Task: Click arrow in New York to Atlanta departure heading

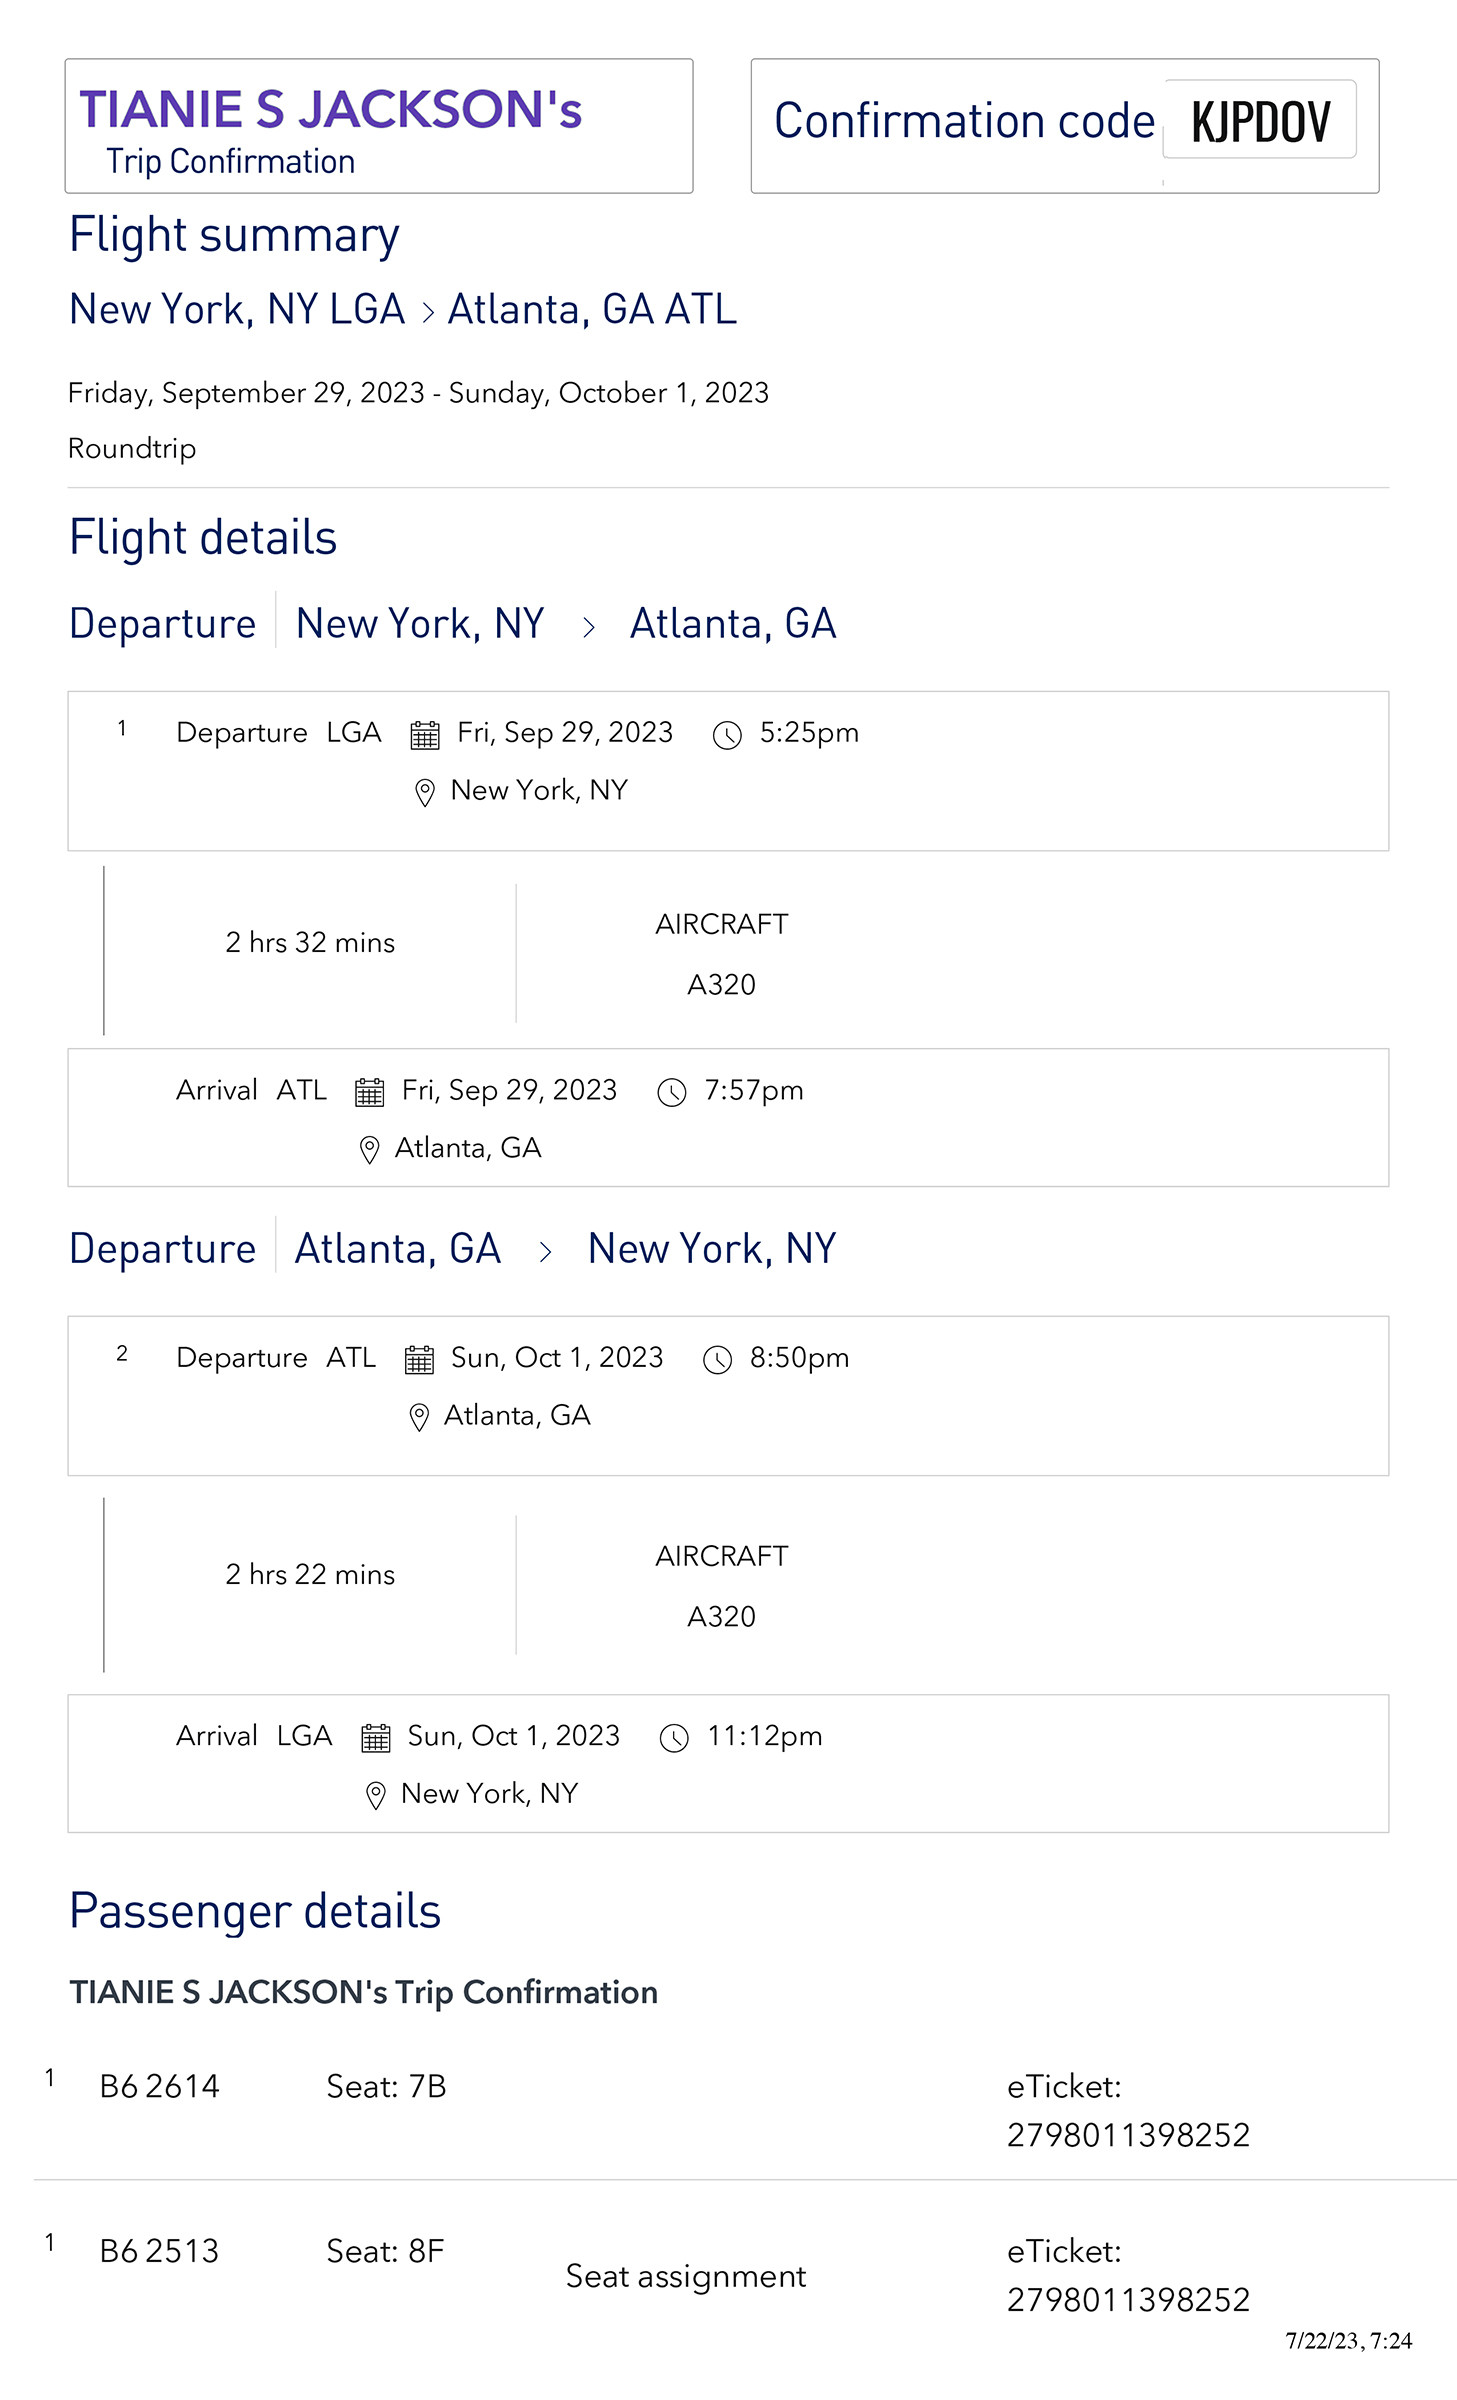Action: point(589,627)
